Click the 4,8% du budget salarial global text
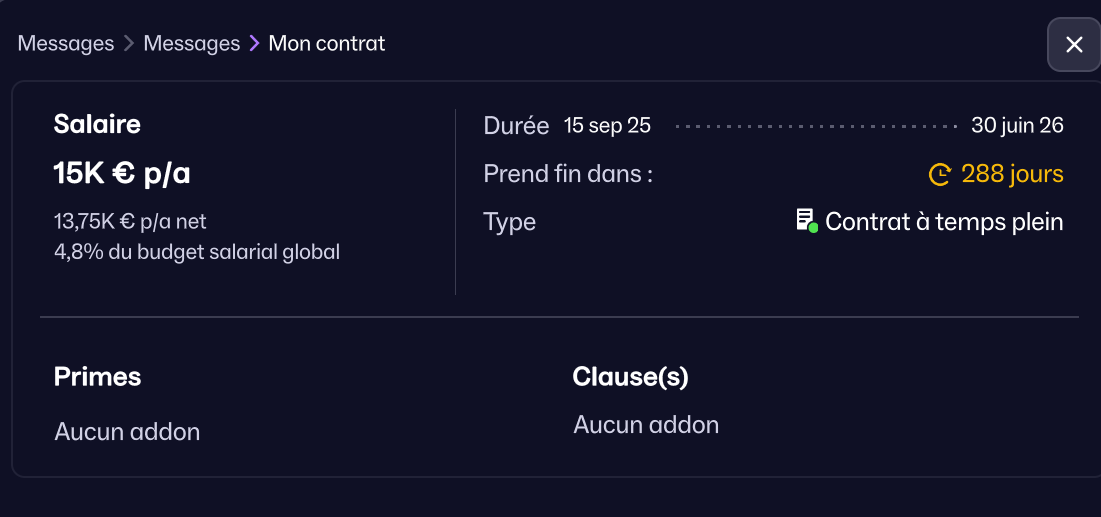 (x=197, y=252)
